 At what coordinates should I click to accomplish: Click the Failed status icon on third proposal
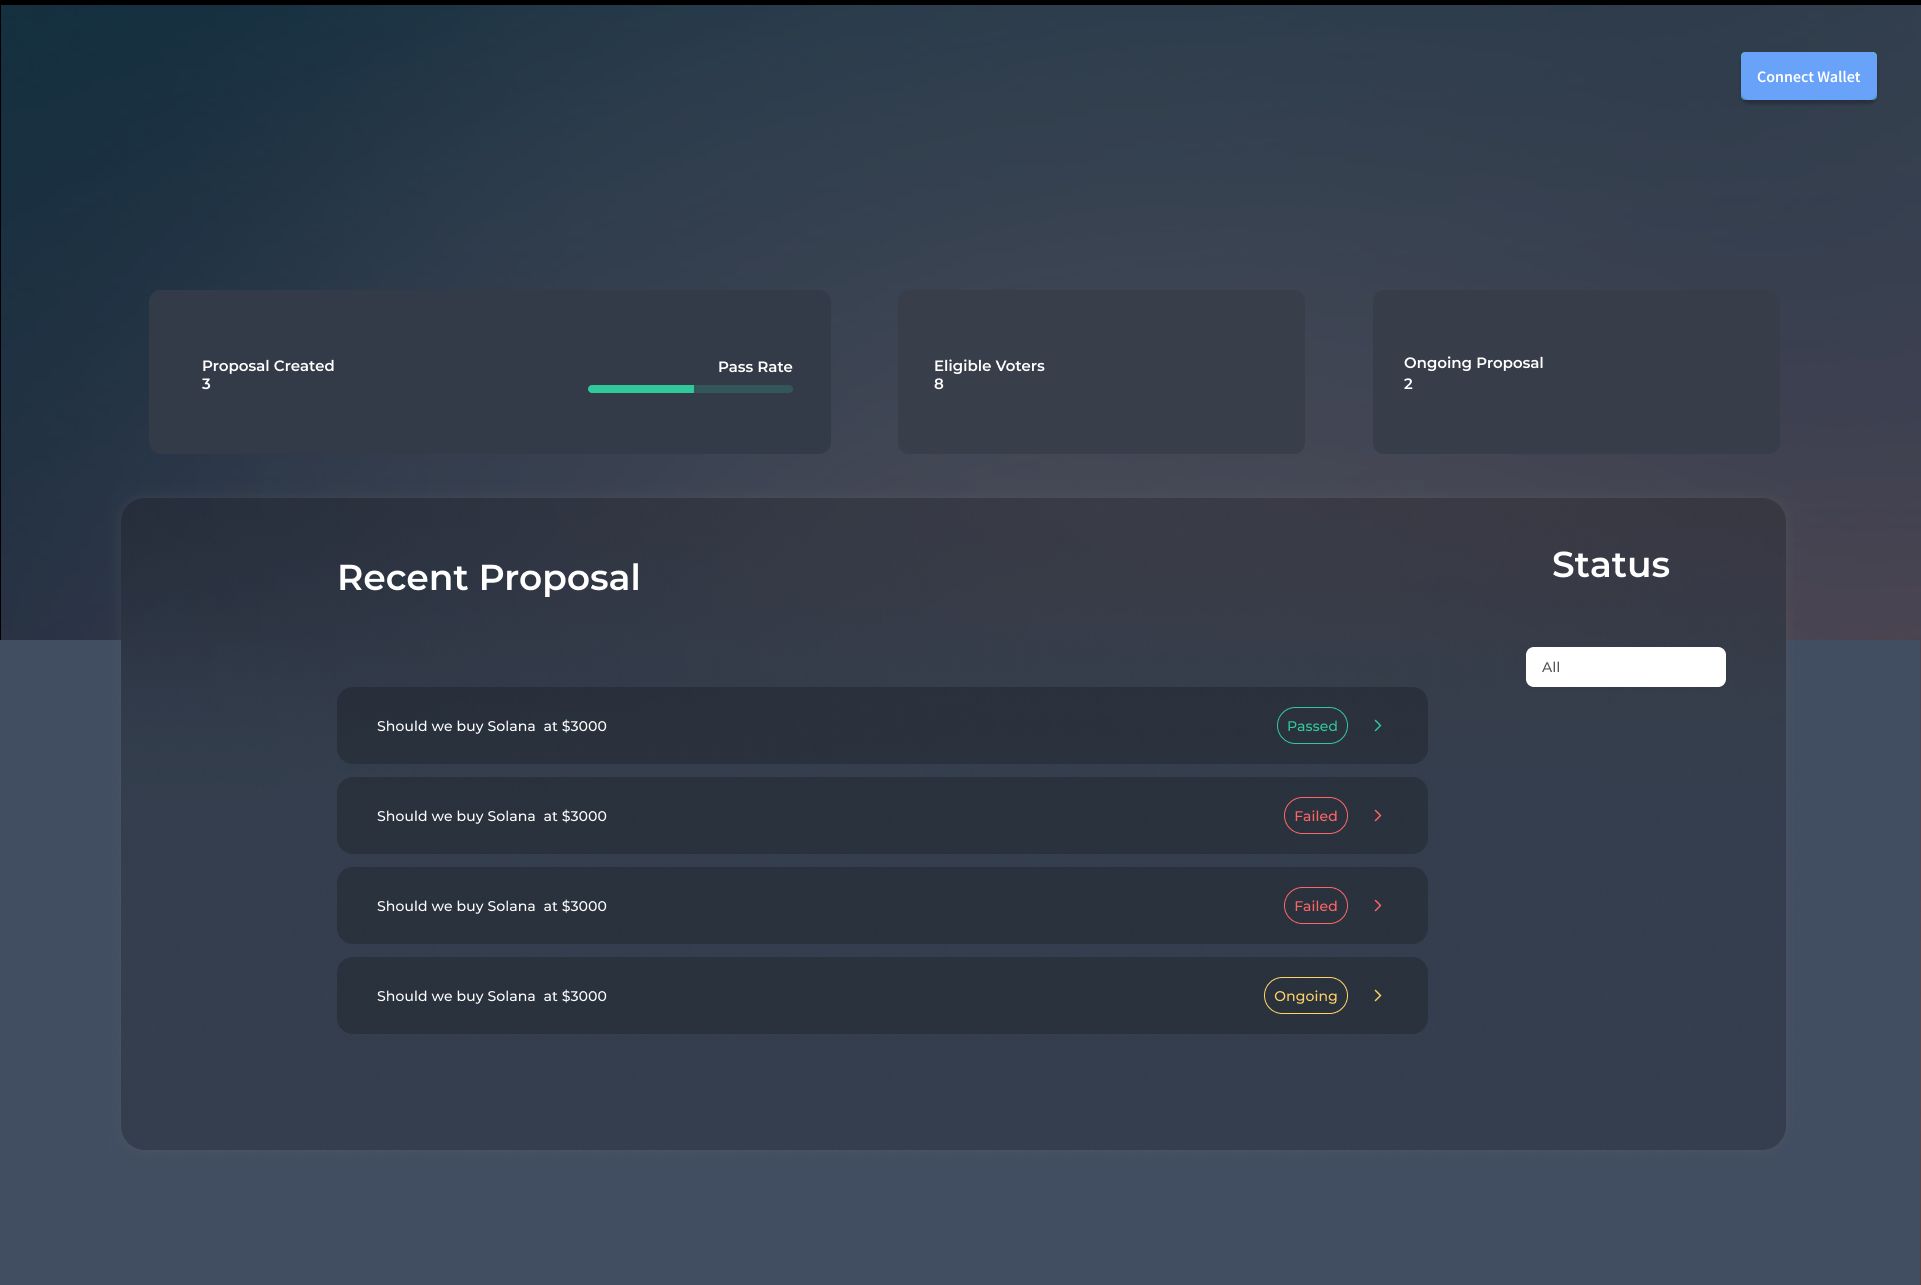click(1313, 905)
